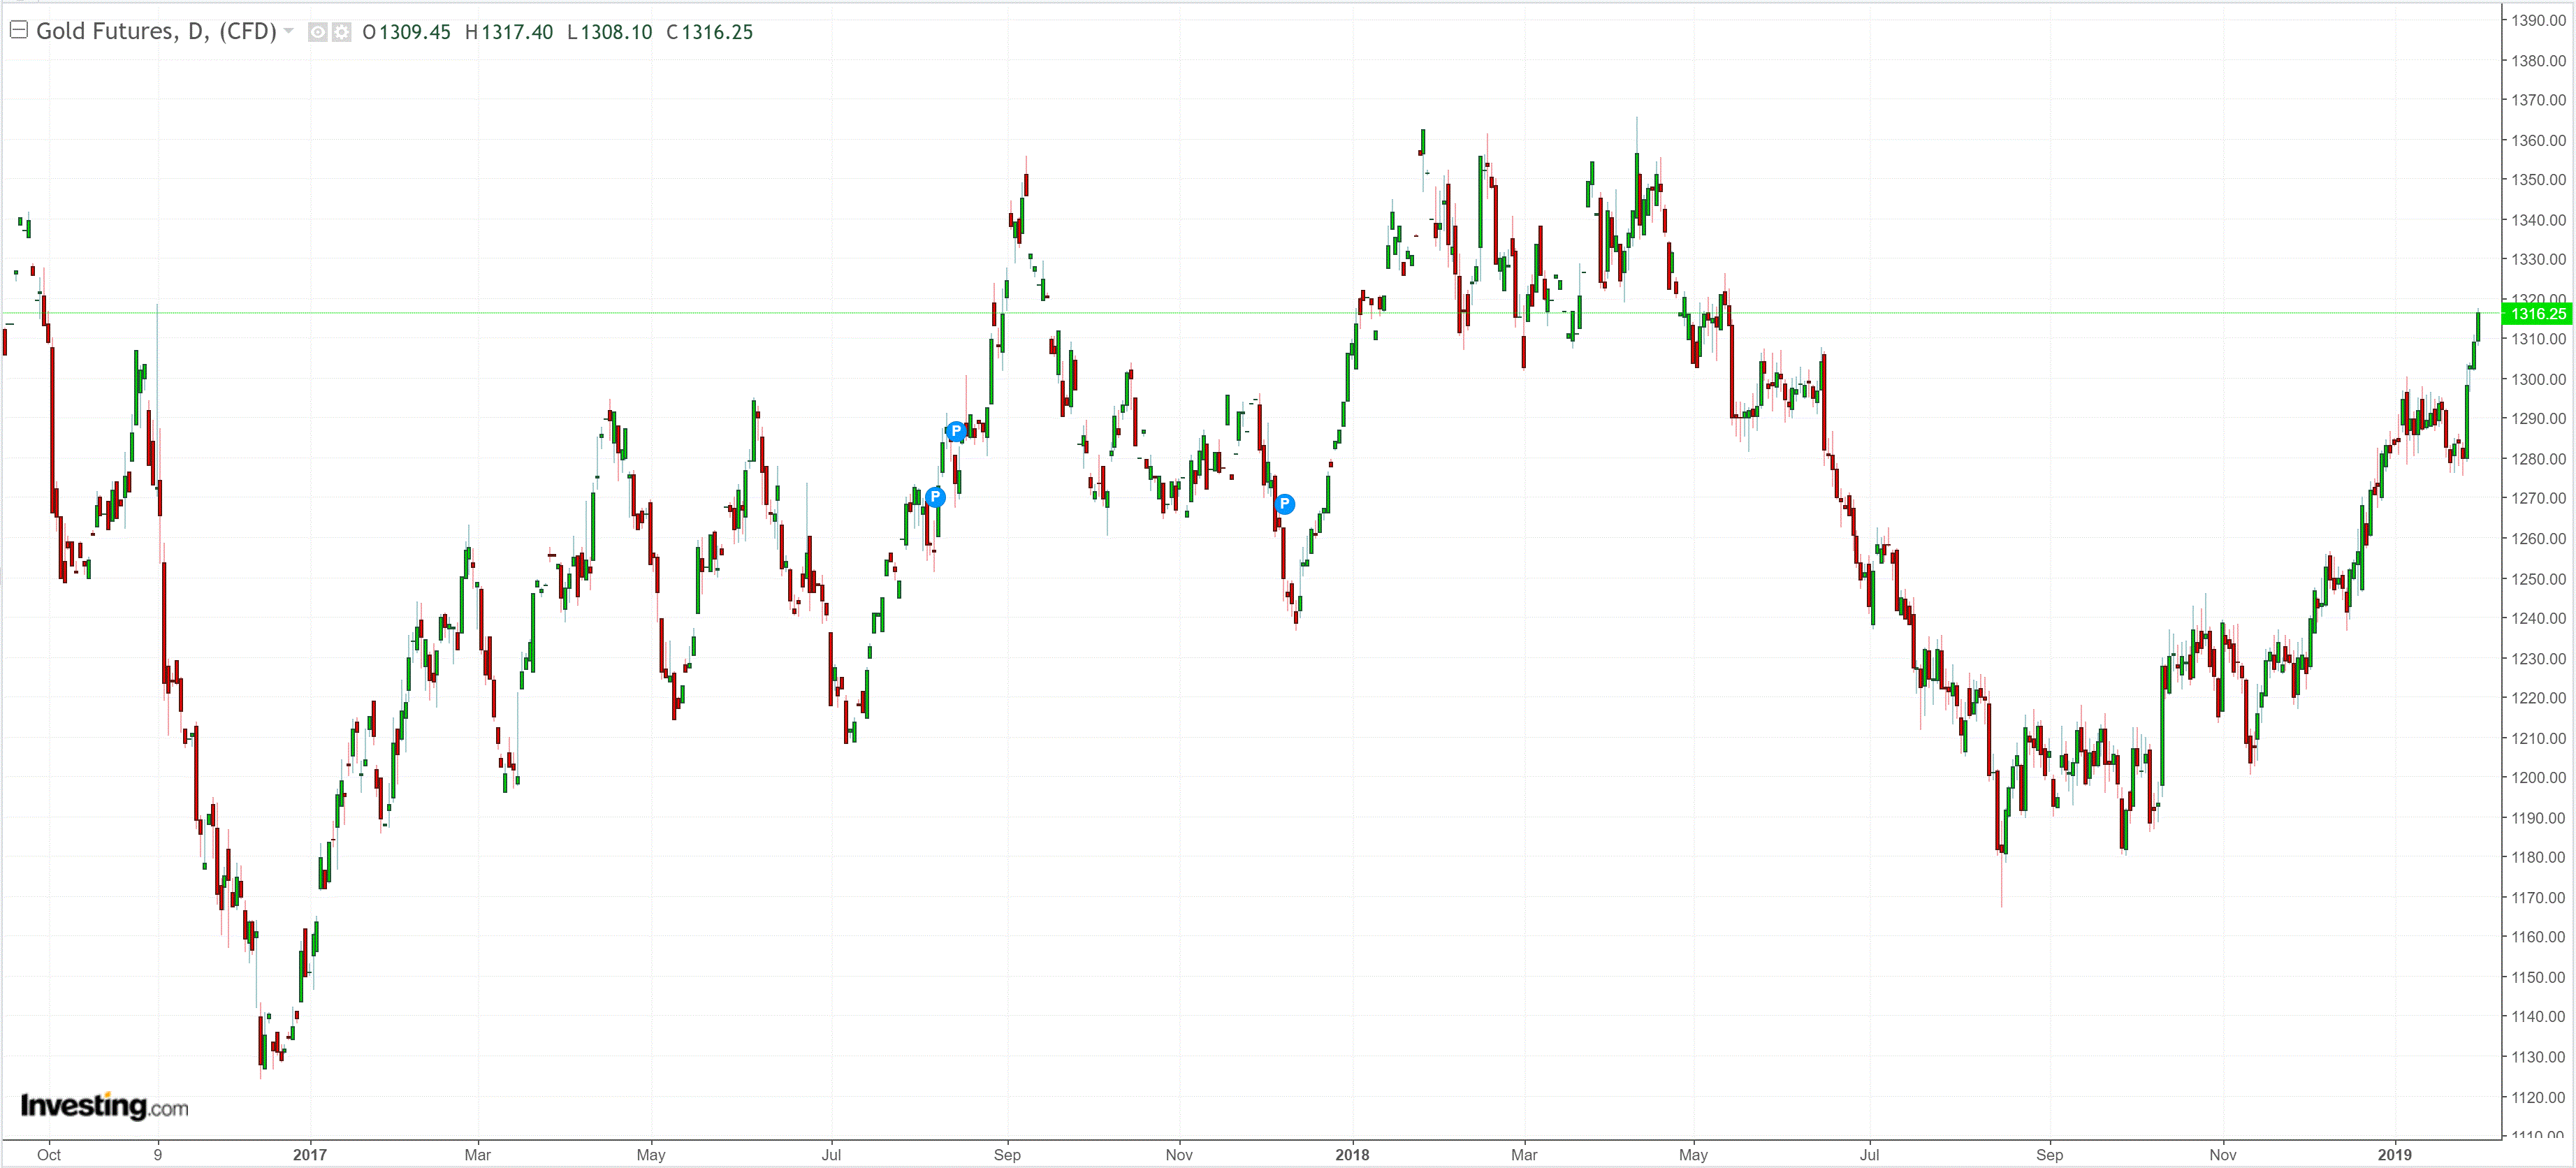Click the lower P marker near 1270 in August
The width and height of the screenshot is (2576, 1168).
point(935,497)
